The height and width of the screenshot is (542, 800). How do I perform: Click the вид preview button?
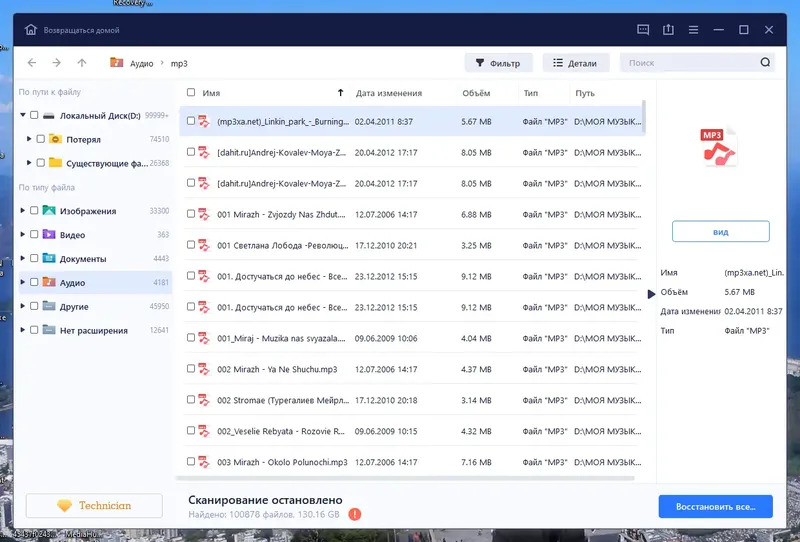coord(720,232)
